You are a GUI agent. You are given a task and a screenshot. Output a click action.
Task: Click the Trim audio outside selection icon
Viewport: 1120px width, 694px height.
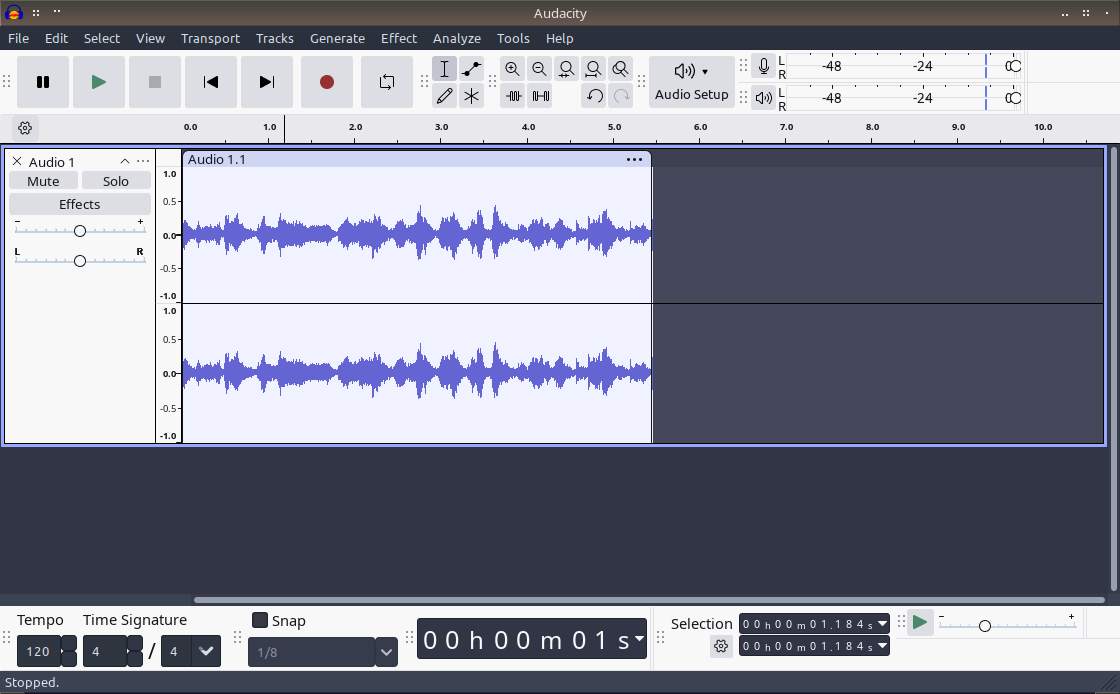[513, 96]
